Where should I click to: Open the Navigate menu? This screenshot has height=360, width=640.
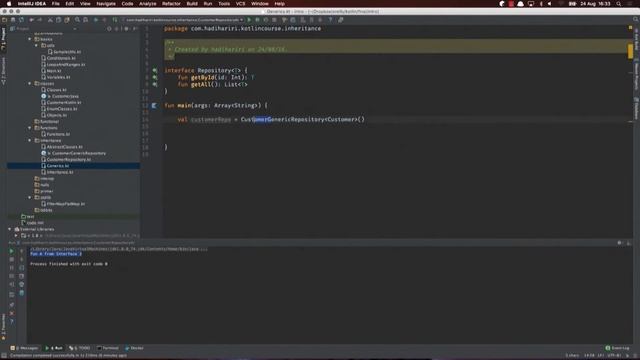coord(106,4)
